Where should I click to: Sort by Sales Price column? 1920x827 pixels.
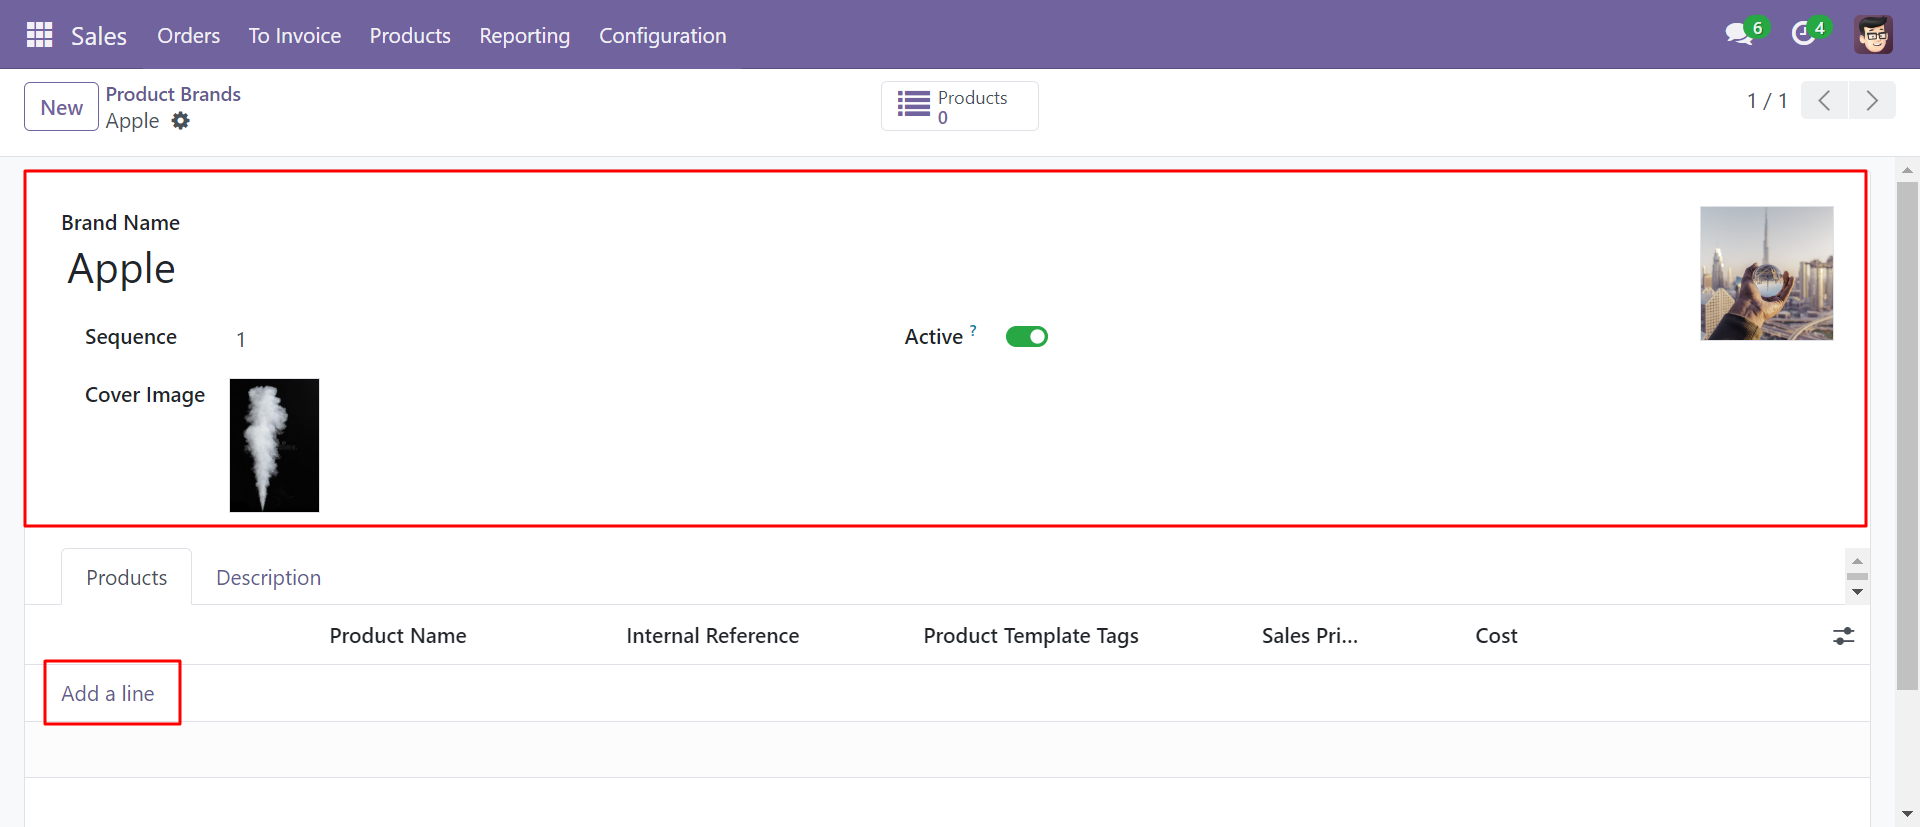[x=1310, y=636]
